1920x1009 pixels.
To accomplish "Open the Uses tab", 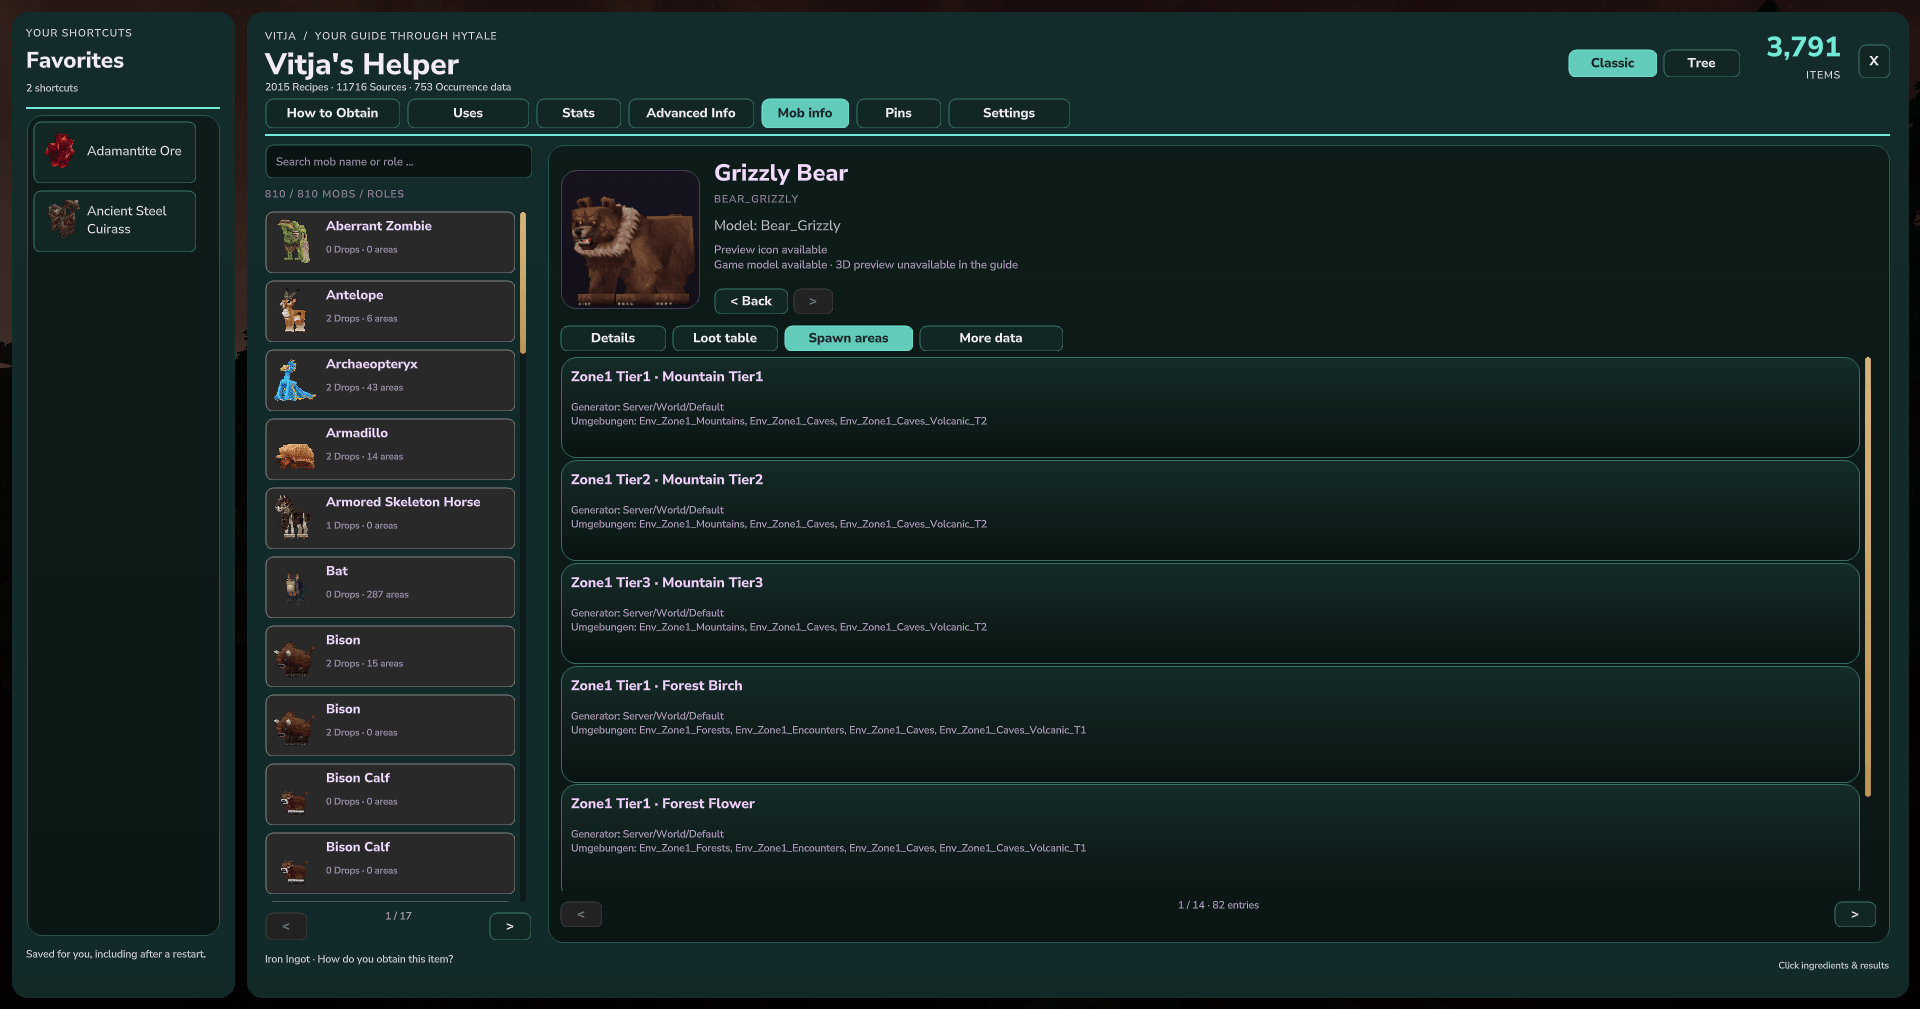I will [468, 113].
